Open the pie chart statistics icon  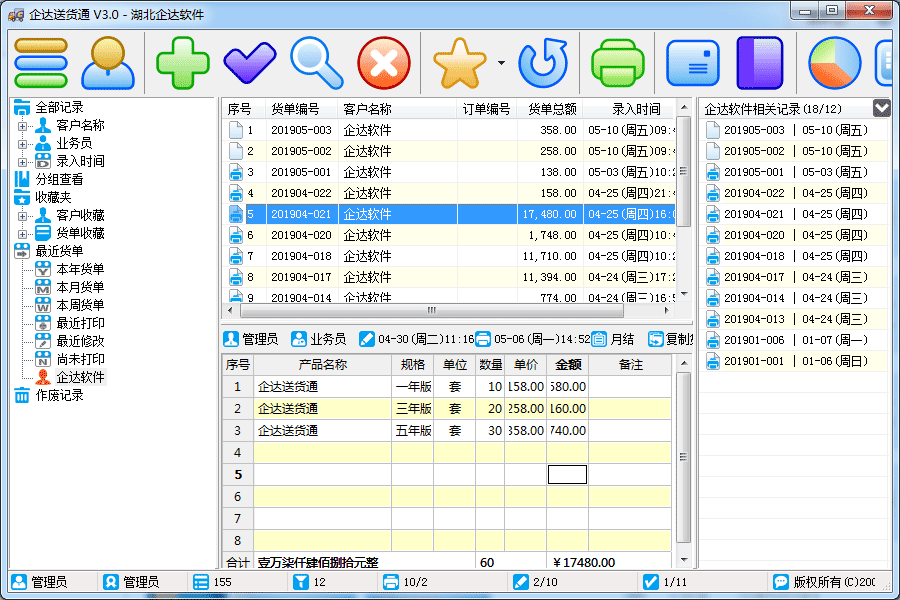pos(835,63)
